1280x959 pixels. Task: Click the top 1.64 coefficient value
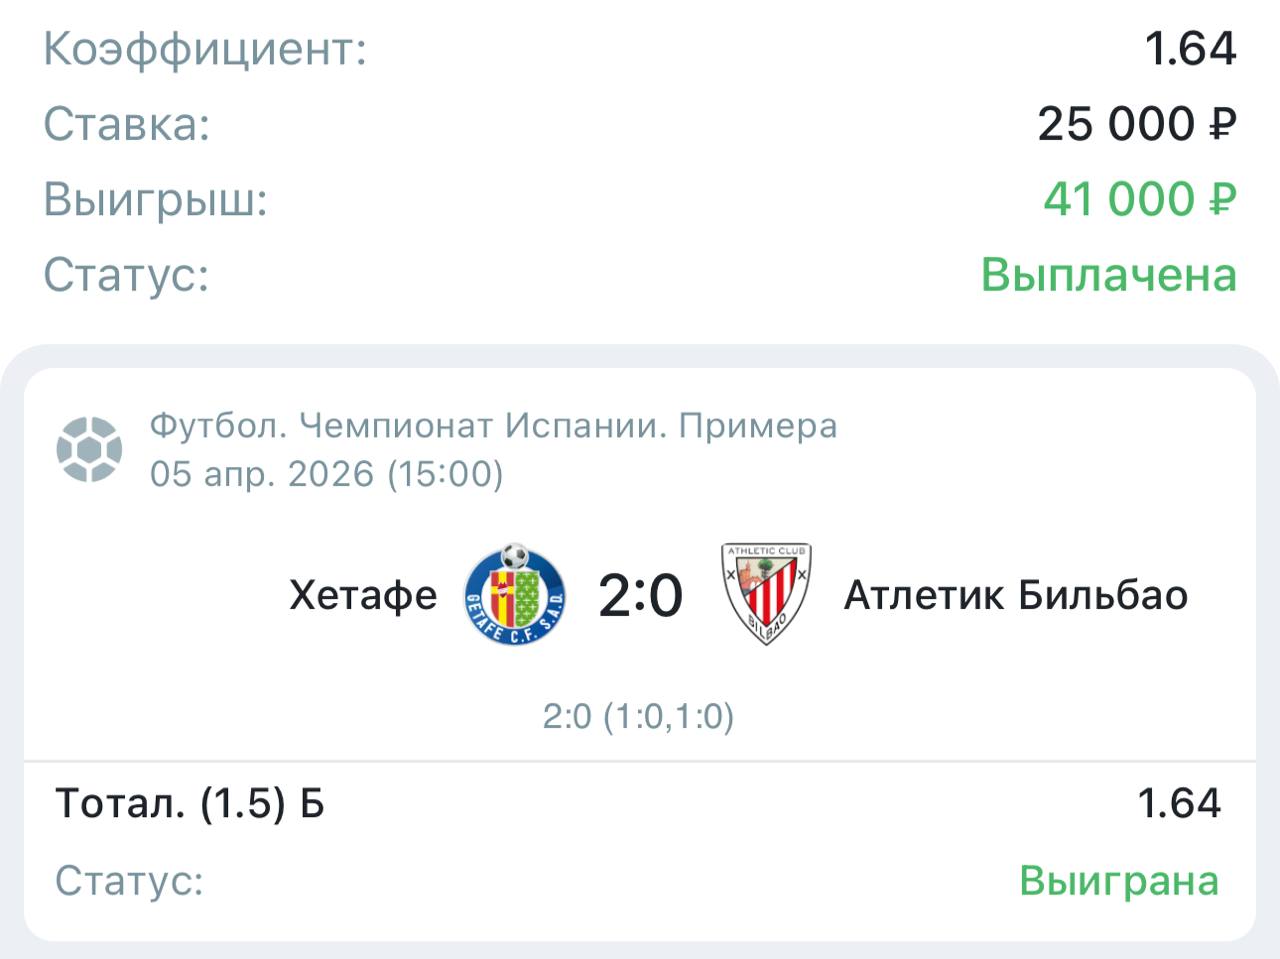point(1190,49)
